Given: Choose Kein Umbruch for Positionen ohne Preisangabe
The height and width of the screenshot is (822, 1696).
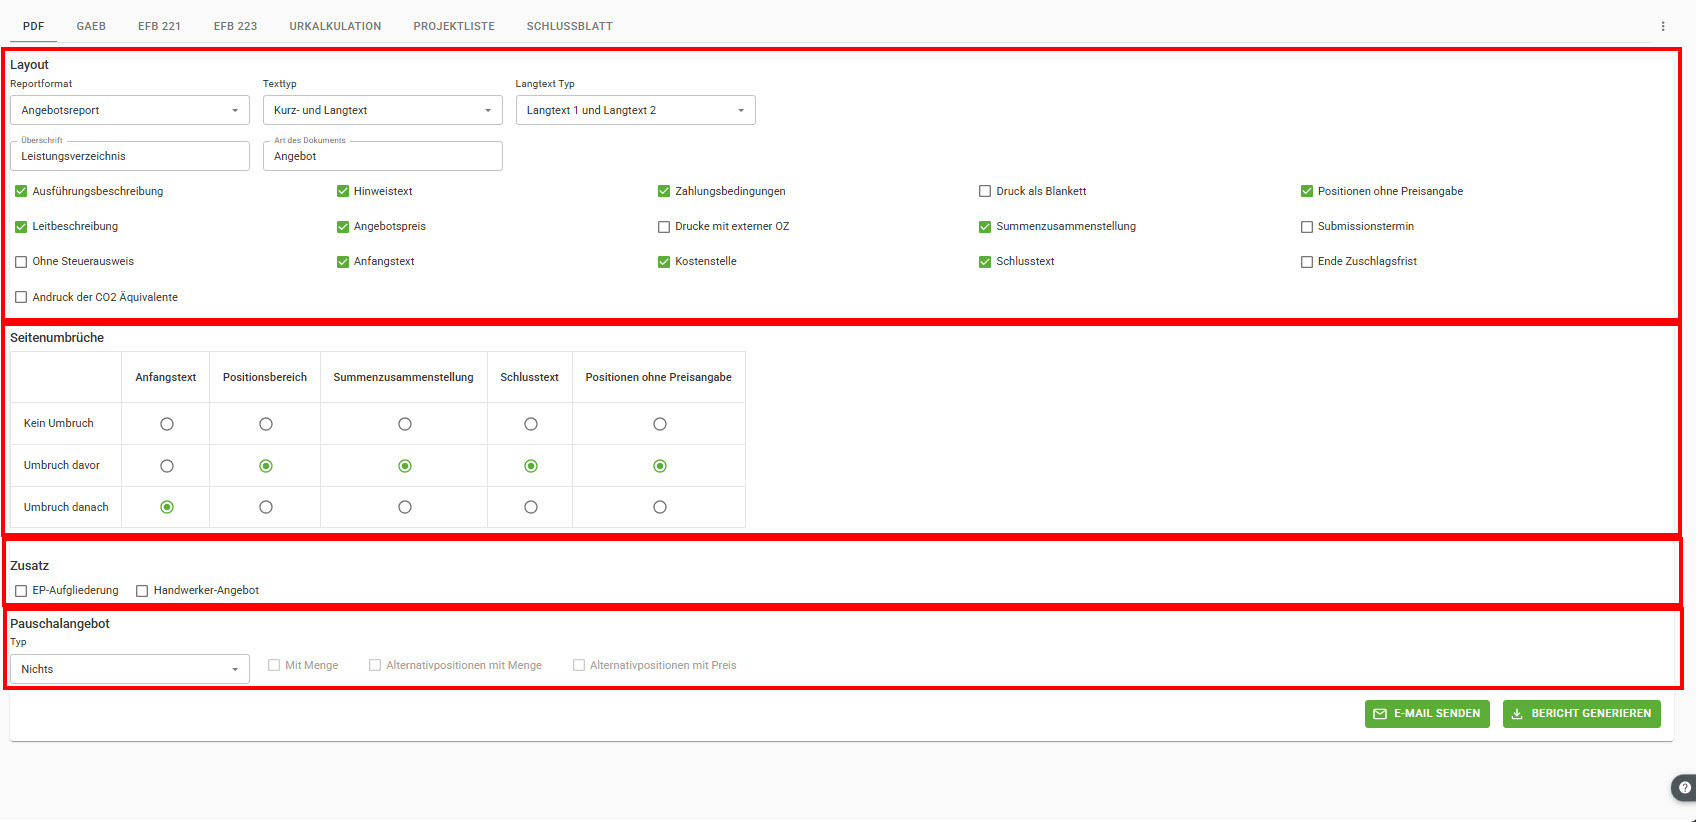Looking at the screenshot, I should (x=660, y=424).
